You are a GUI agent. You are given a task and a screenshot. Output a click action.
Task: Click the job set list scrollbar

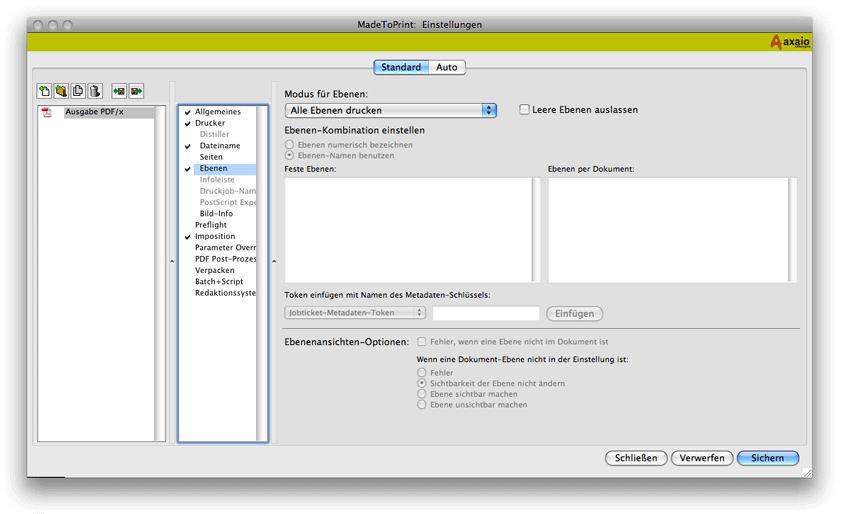tap(159, 274)
